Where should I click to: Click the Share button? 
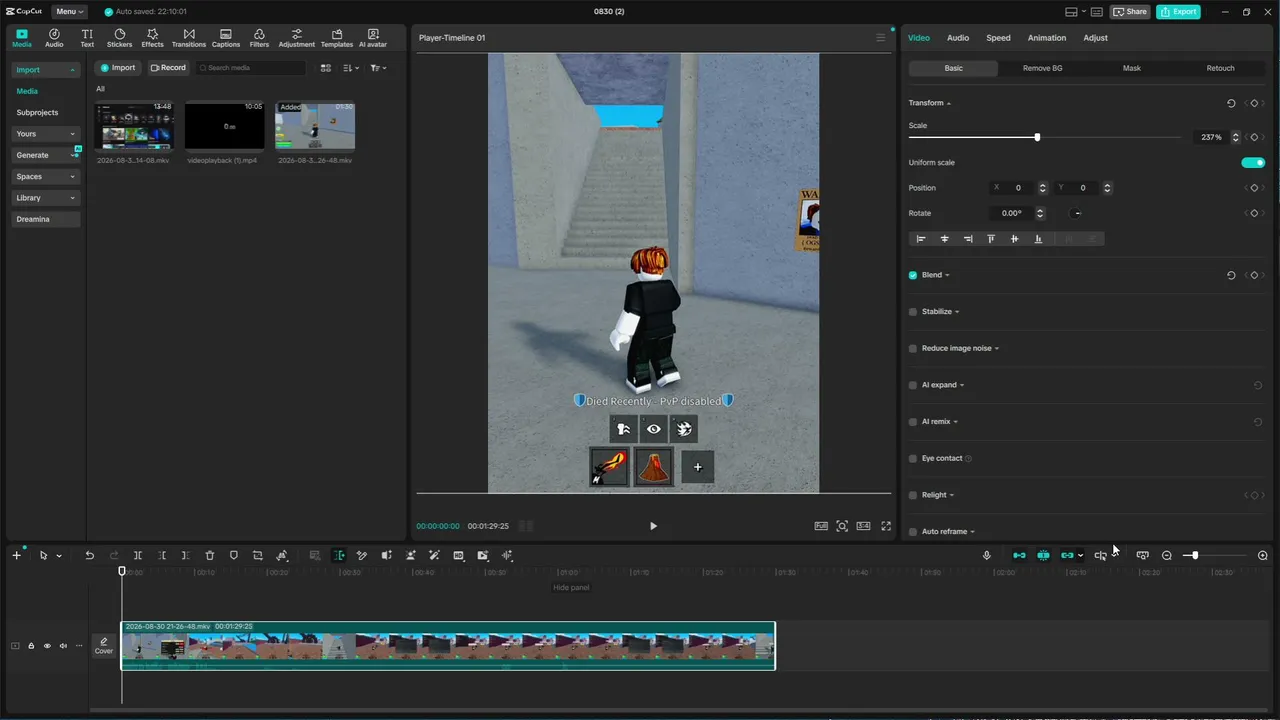click(x=1130, y=12)
